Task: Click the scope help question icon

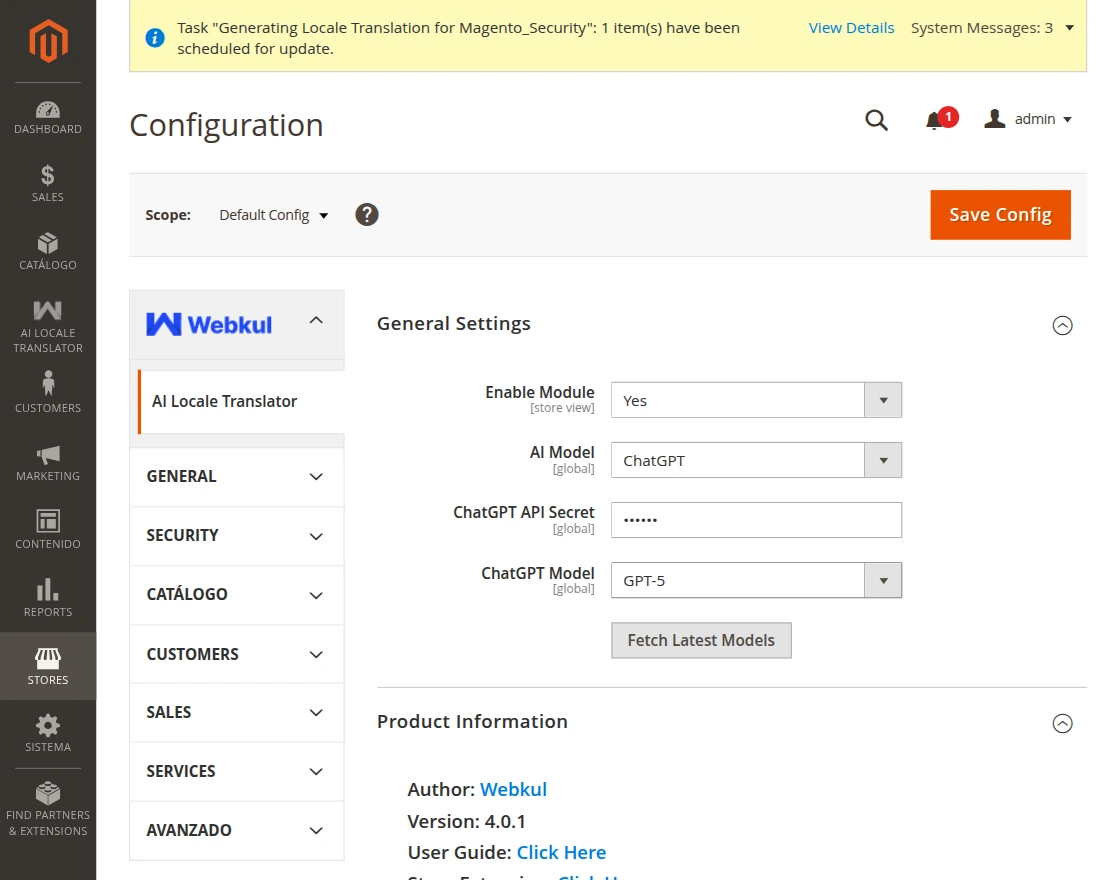Action: [367, 215]
